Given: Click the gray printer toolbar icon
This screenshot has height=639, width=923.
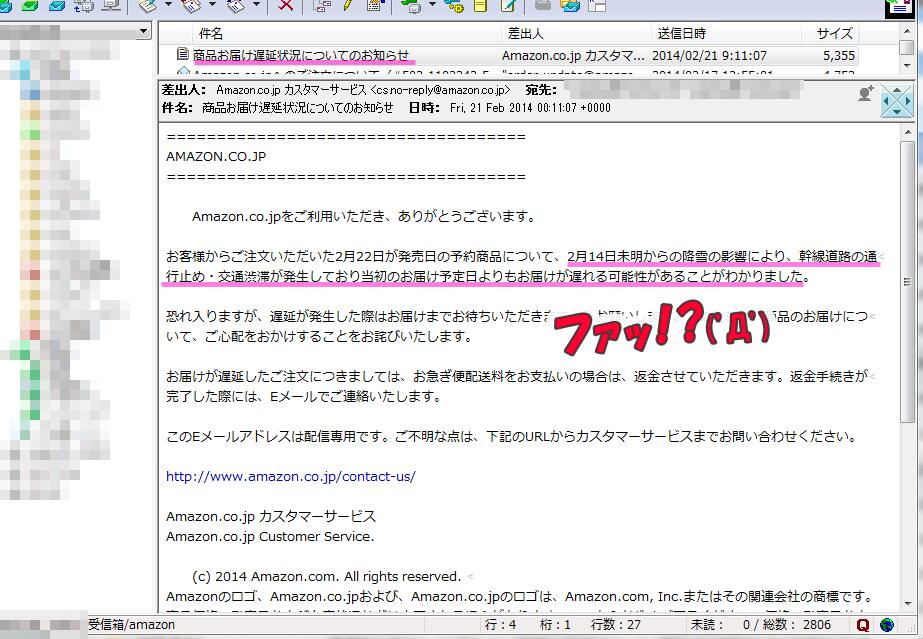Looking at the screenshot, I should 543,5.
